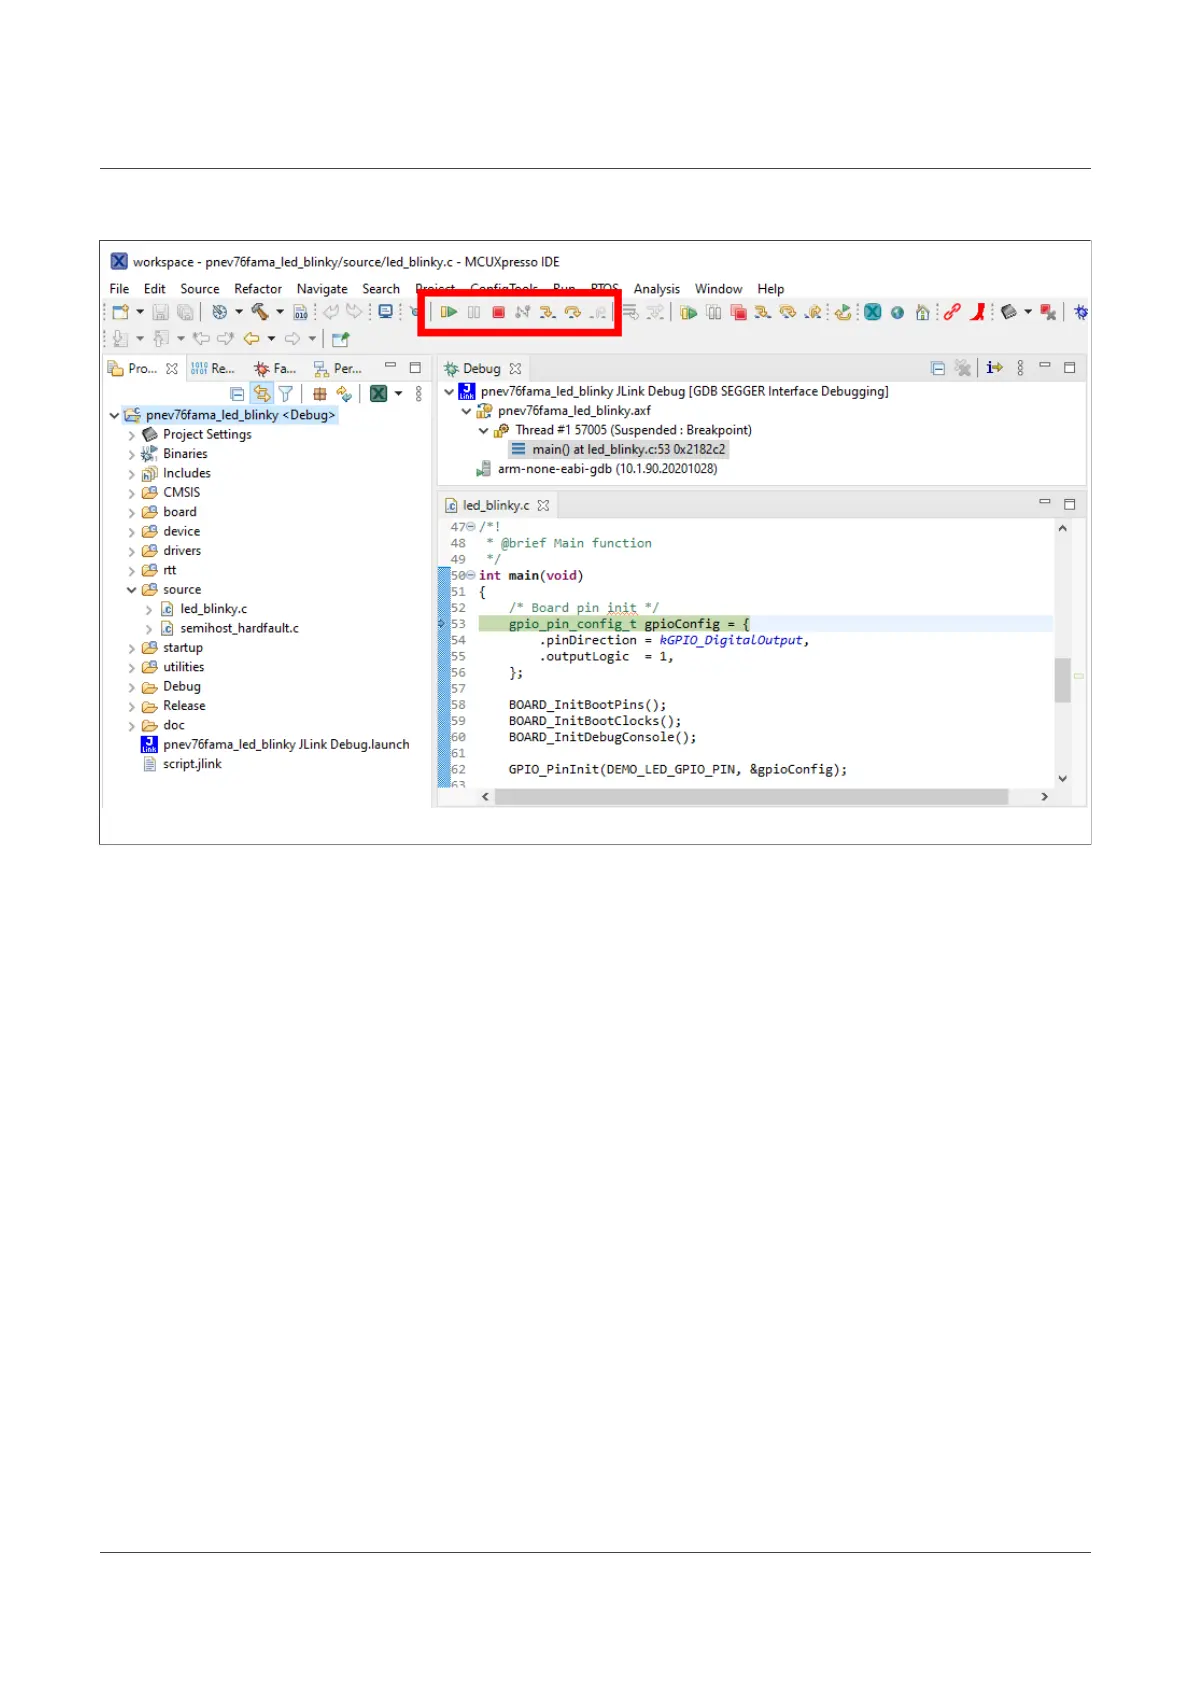Click the Resume all debug sessions icon
This screenshot has height=1684, width=1191.
pyautogui.click(x=689, y=312)
